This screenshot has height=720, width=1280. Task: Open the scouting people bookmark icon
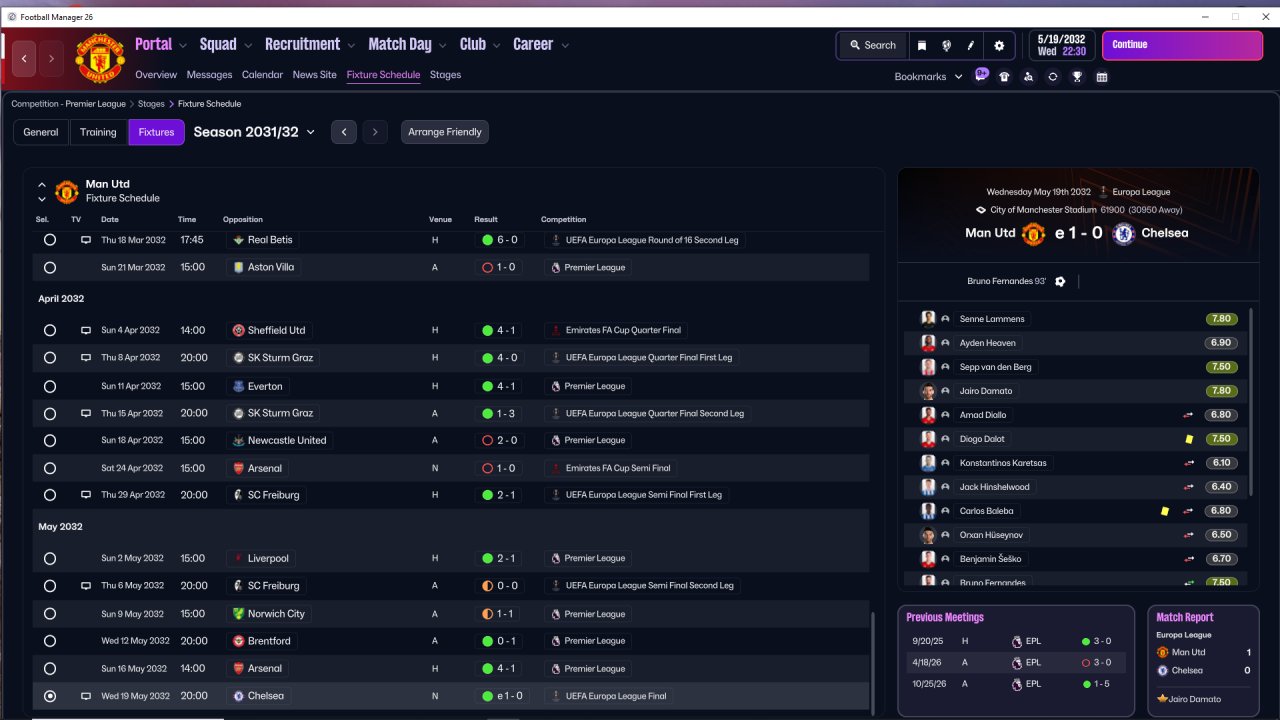[x=1029, y=76]
